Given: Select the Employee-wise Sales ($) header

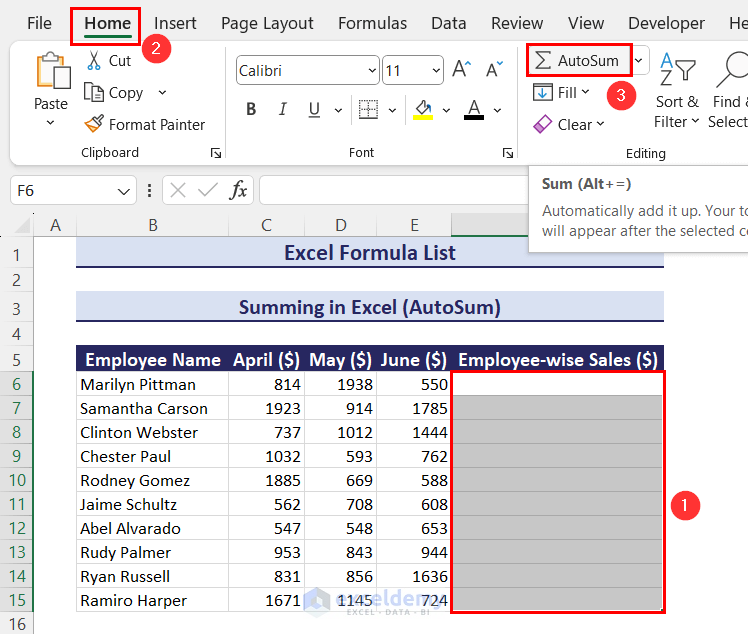Looking at the screenshot, I should (557, 359).
